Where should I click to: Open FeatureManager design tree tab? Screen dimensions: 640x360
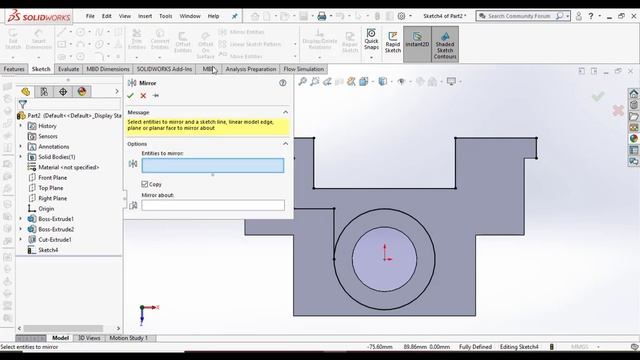[26, 91]
